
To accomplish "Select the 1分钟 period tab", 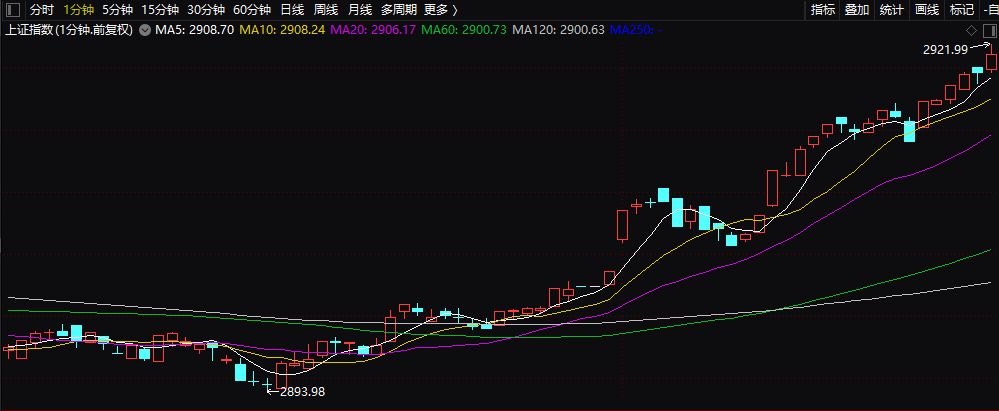I will (80, 10).
